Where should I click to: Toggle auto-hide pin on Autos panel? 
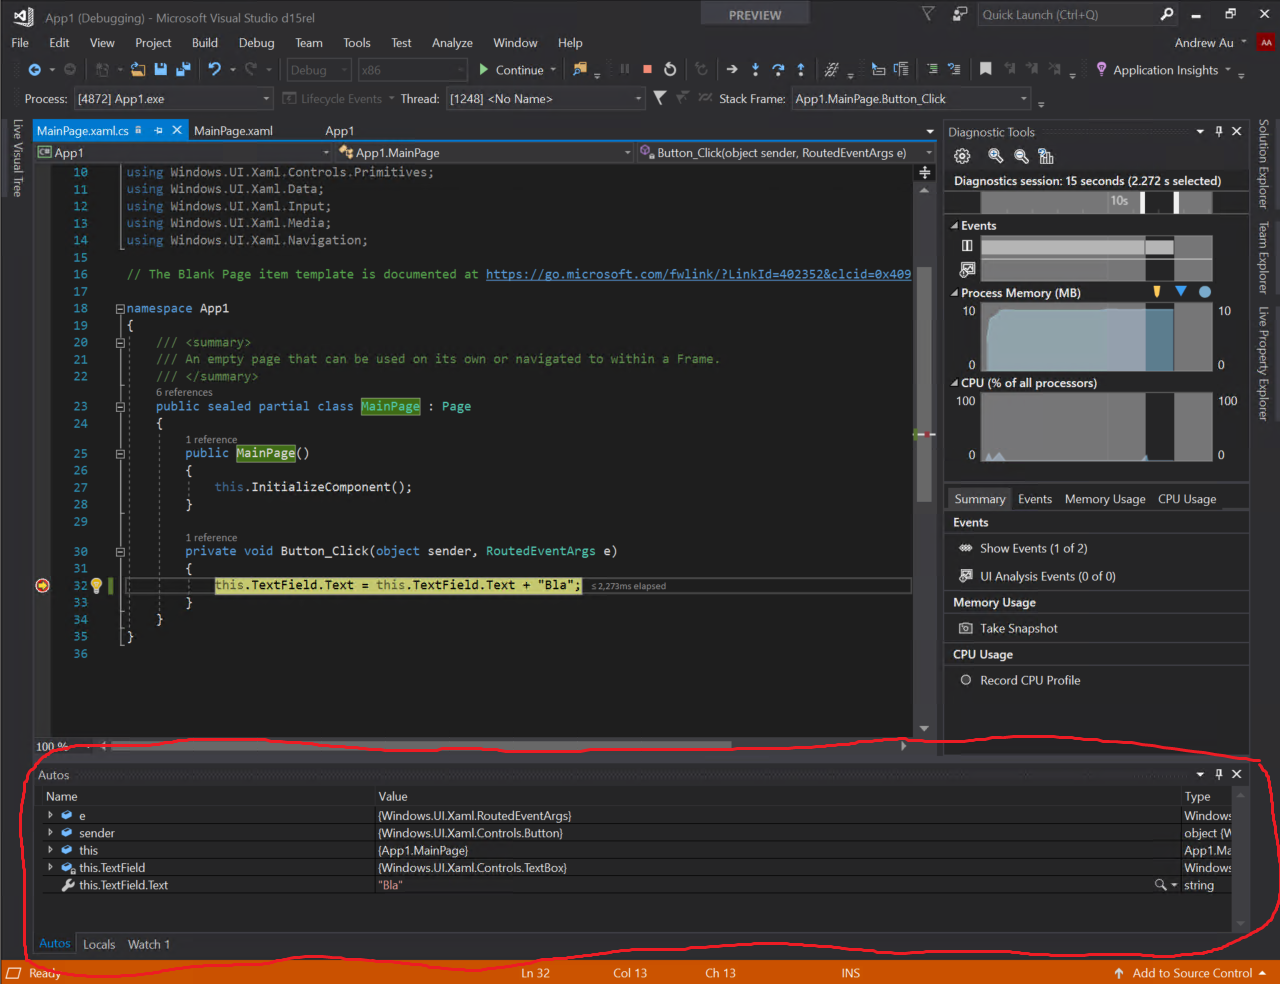1219,774
